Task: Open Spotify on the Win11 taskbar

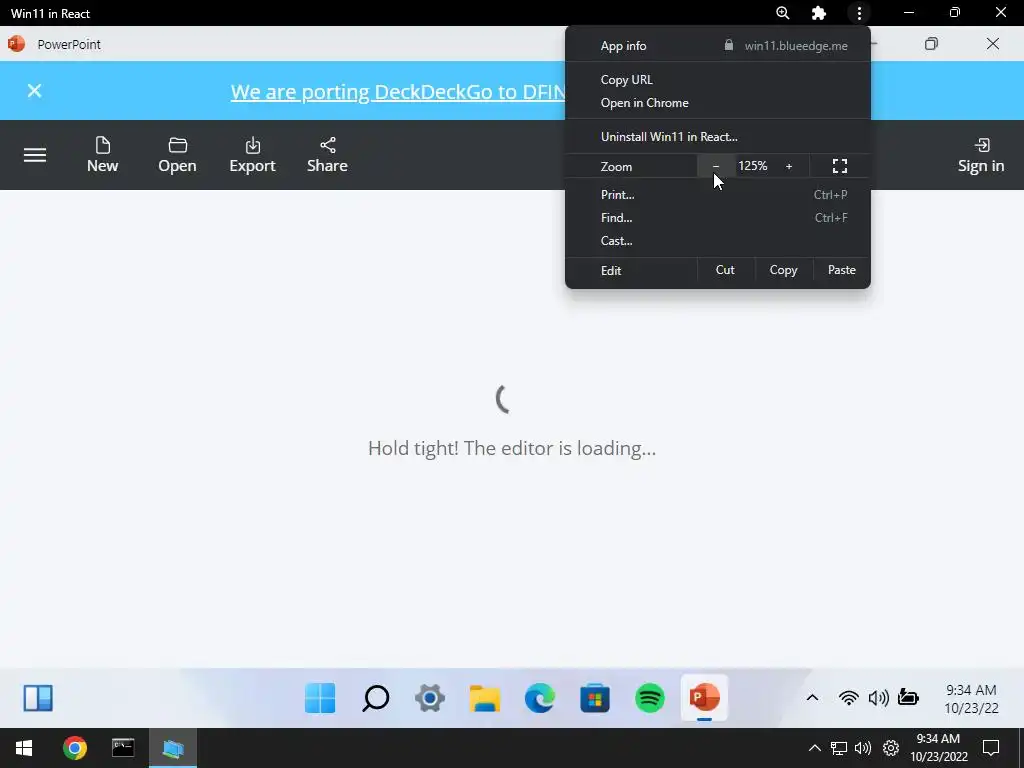Action: pos(650,698)
